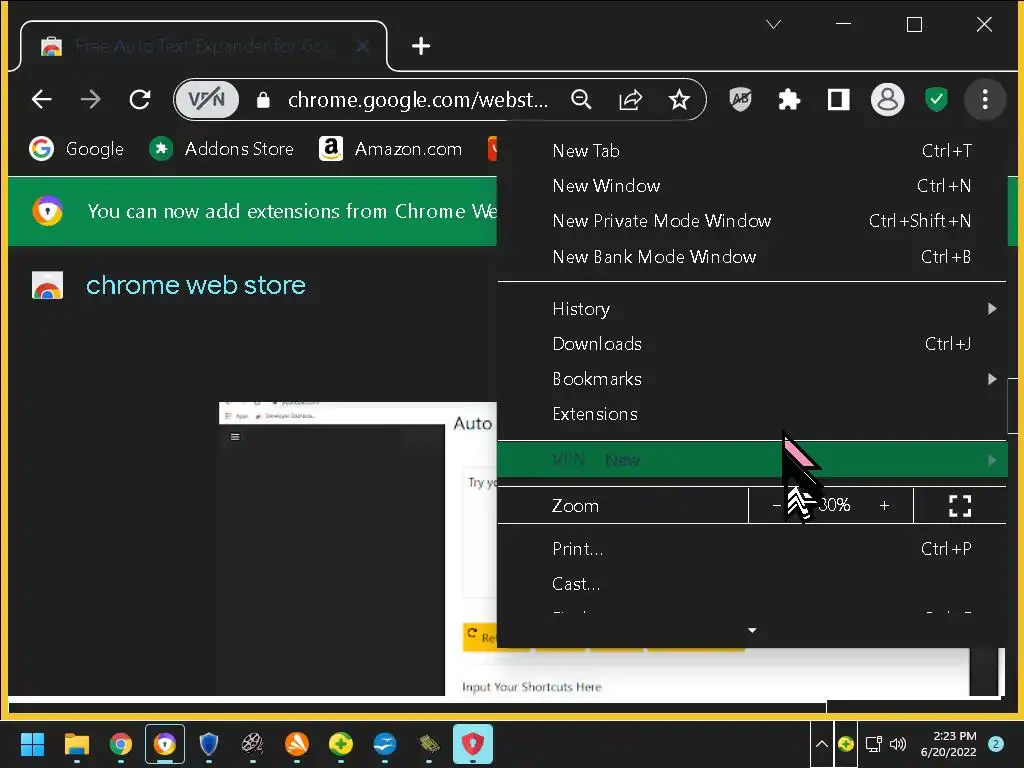Screen dimensions: 1024x768
Task: Choose New Tab from the menu
Action: 752,151
